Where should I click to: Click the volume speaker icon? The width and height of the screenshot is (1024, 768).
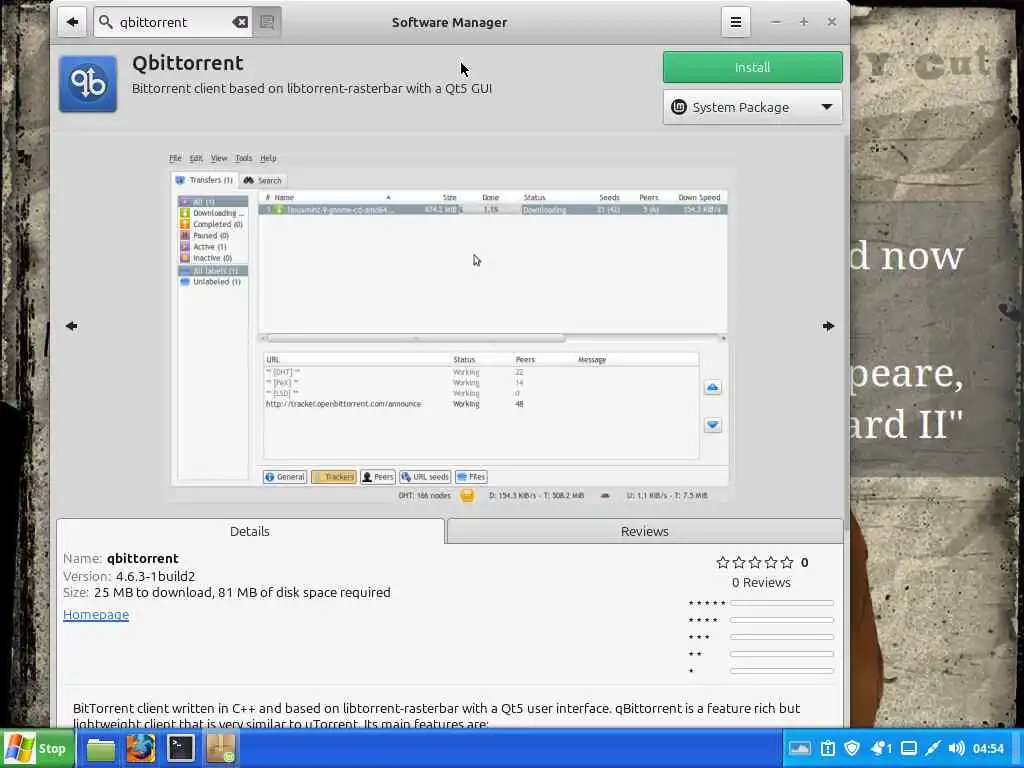956,748
